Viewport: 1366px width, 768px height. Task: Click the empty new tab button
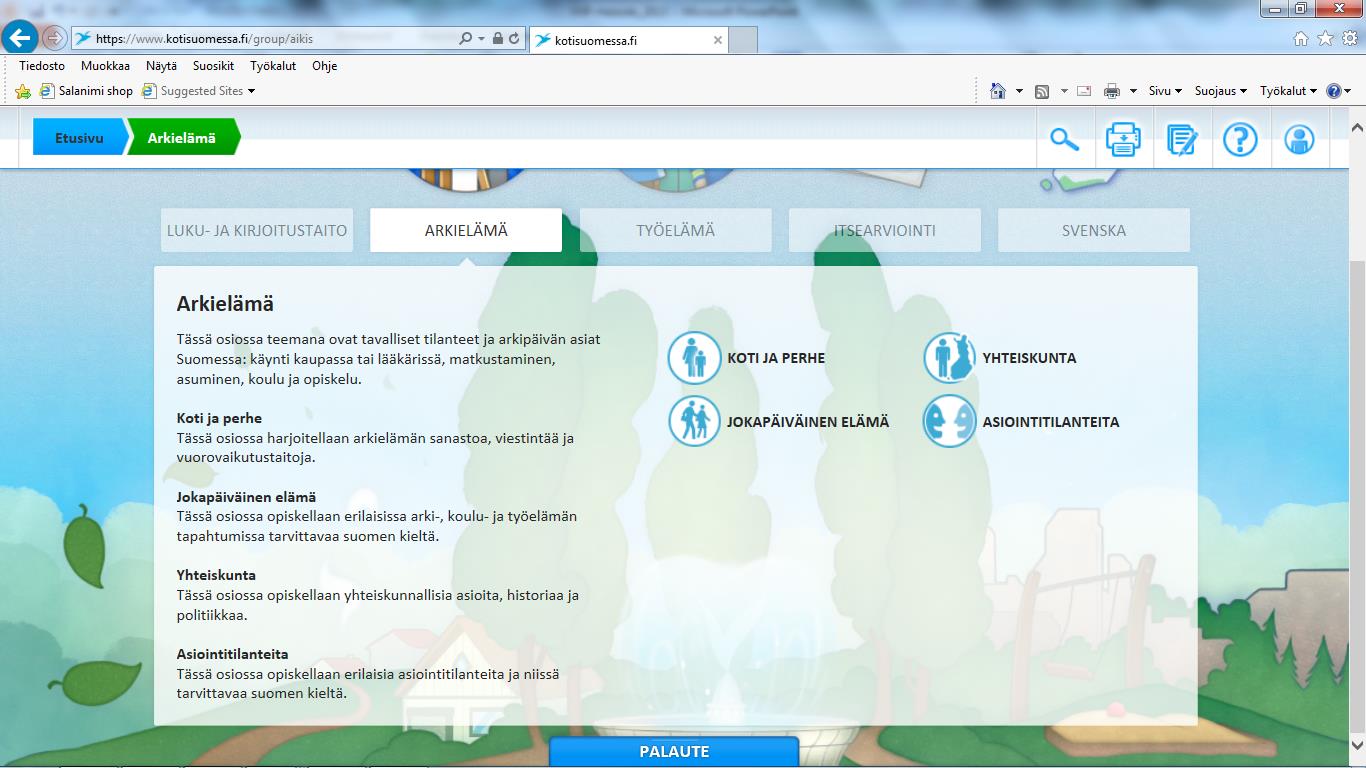pos(743,40)
